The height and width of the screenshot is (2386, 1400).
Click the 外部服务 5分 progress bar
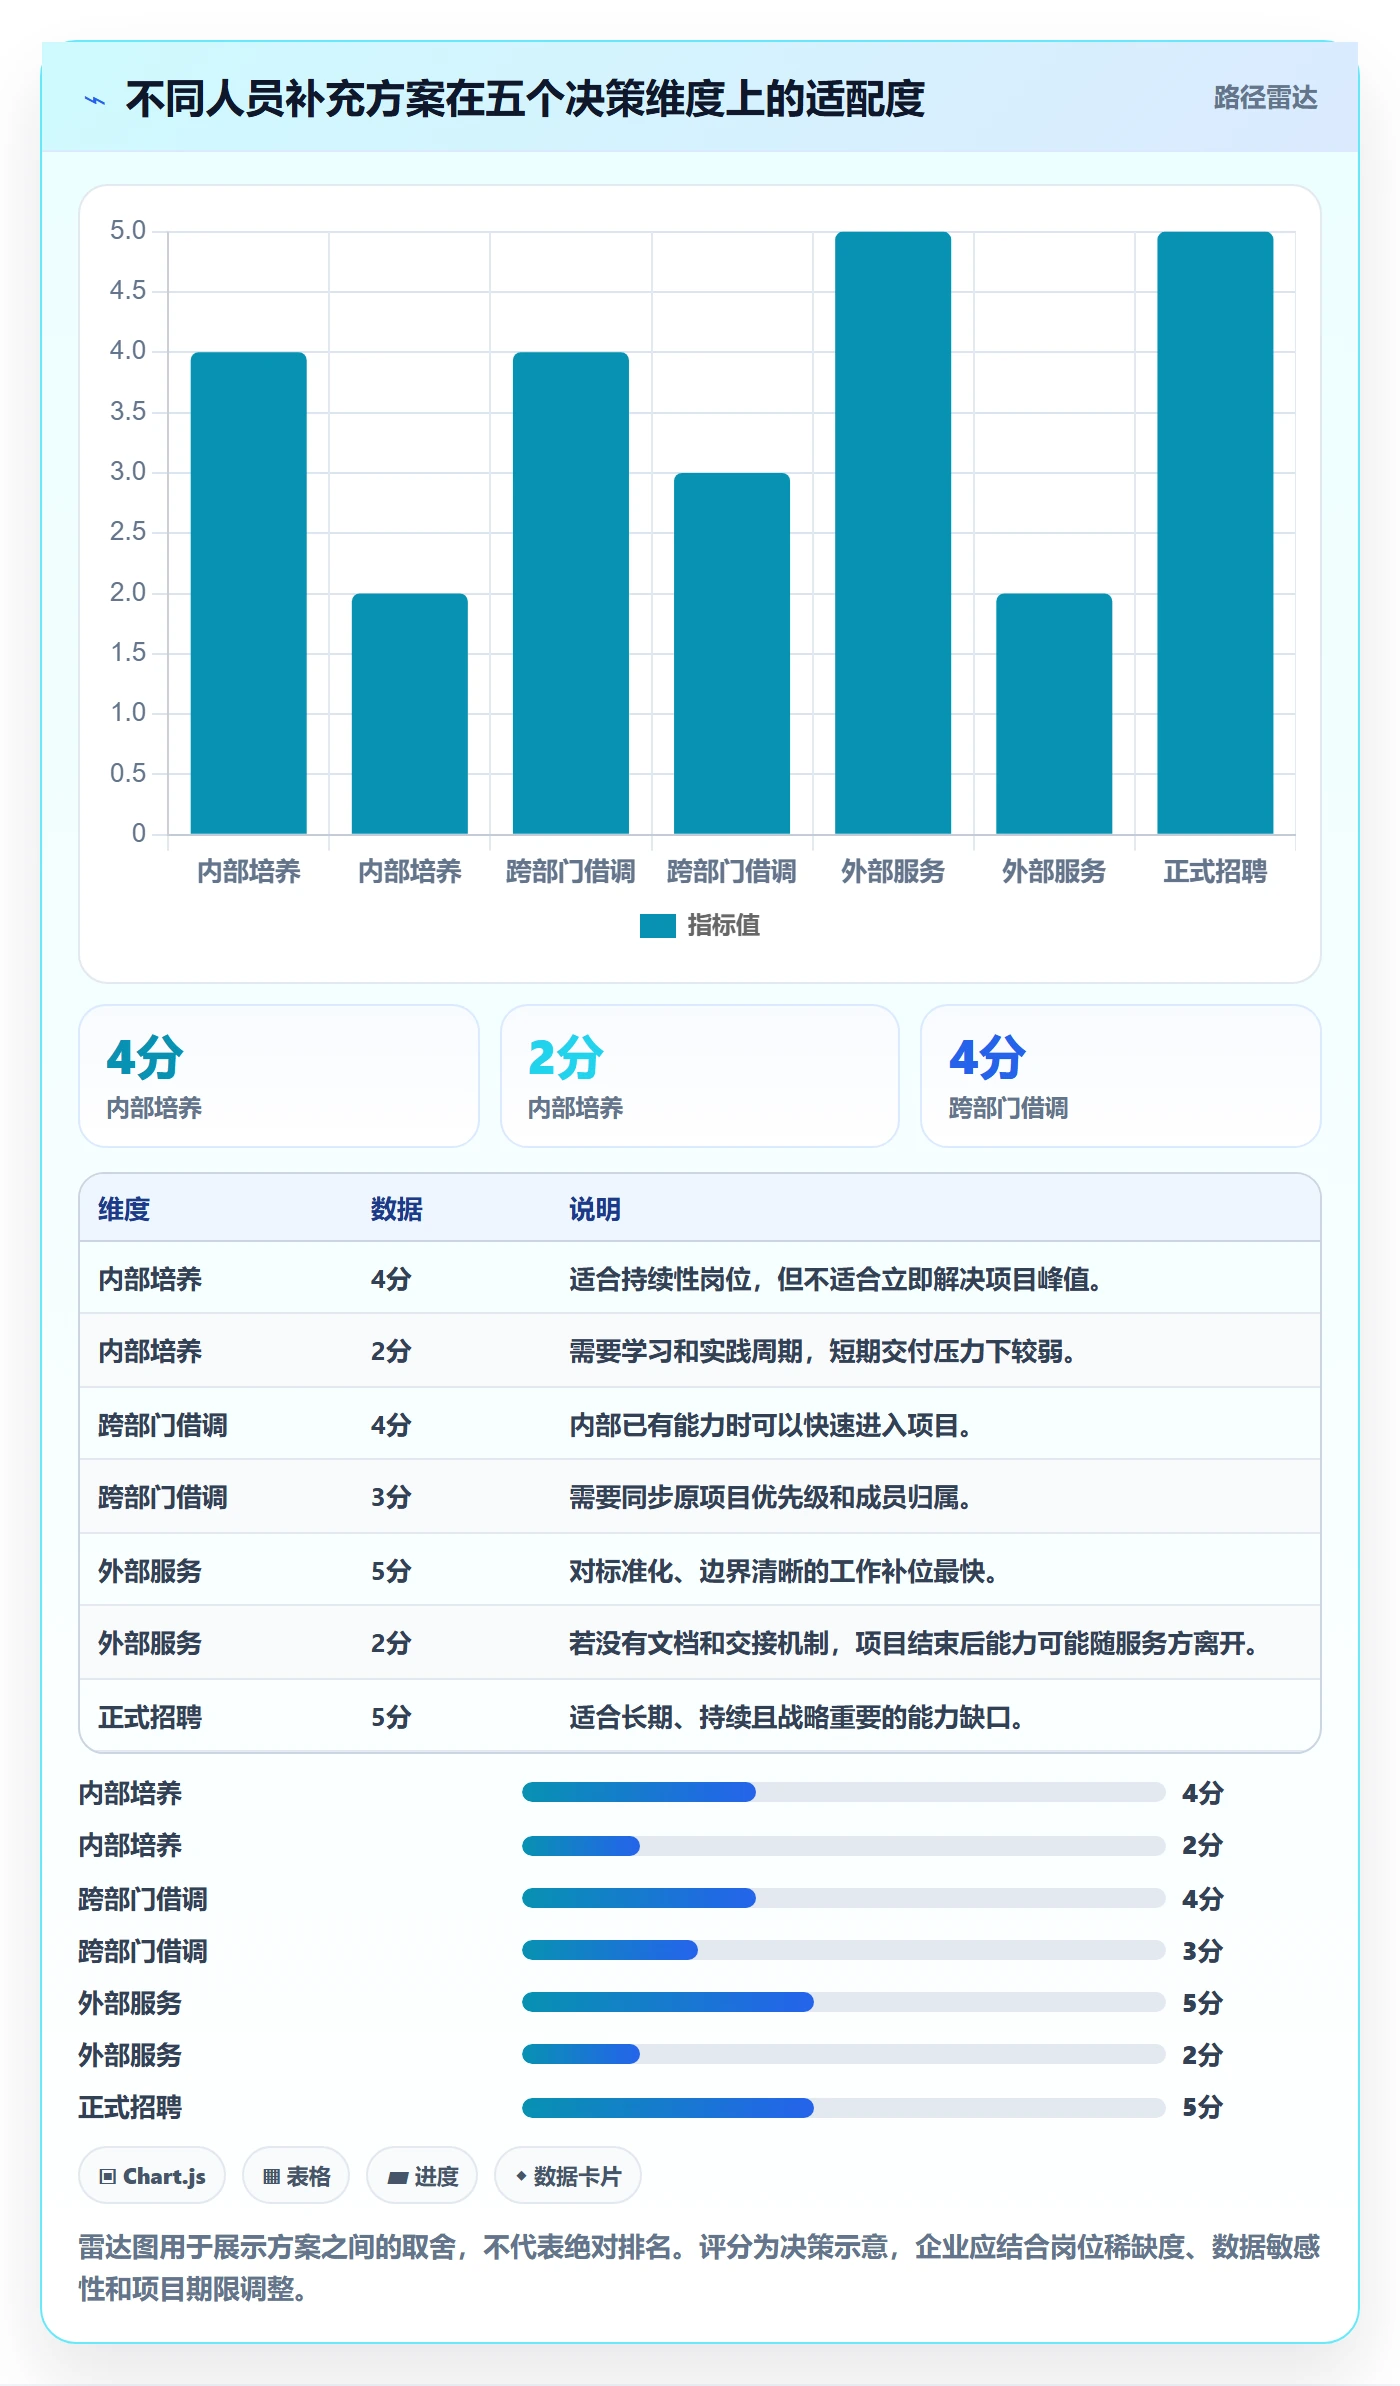pyautogui.click(x=843, y=2002)
